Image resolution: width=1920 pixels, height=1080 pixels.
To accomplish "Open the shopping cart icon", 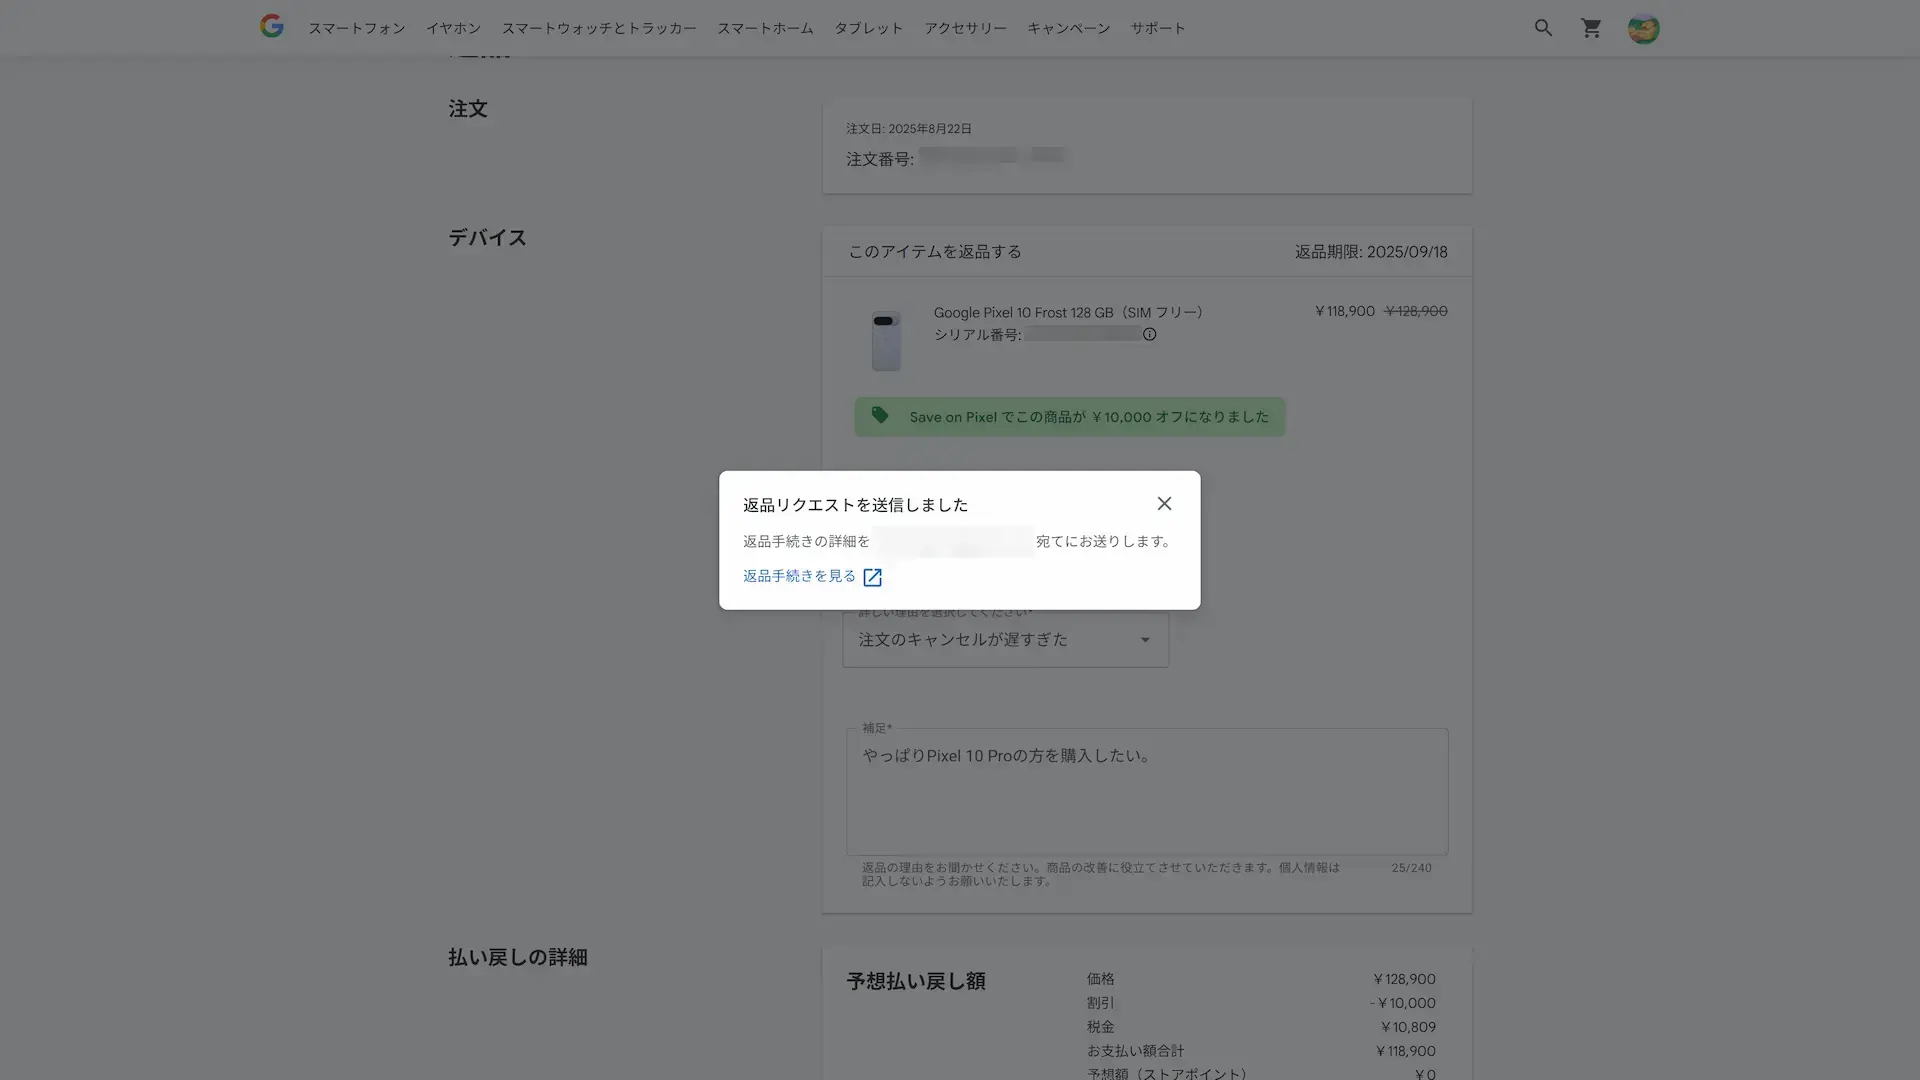I will (x=1591, y=28).
